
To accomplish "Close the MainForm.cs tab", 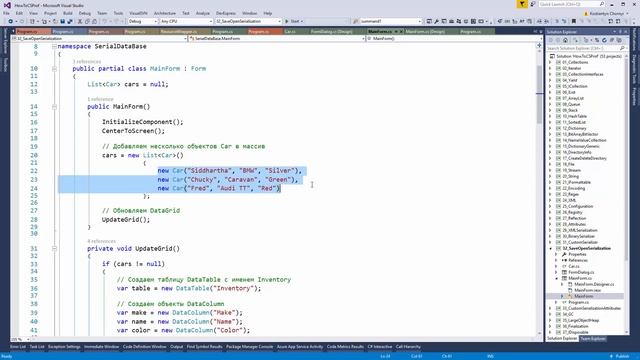I will [401, 31].
